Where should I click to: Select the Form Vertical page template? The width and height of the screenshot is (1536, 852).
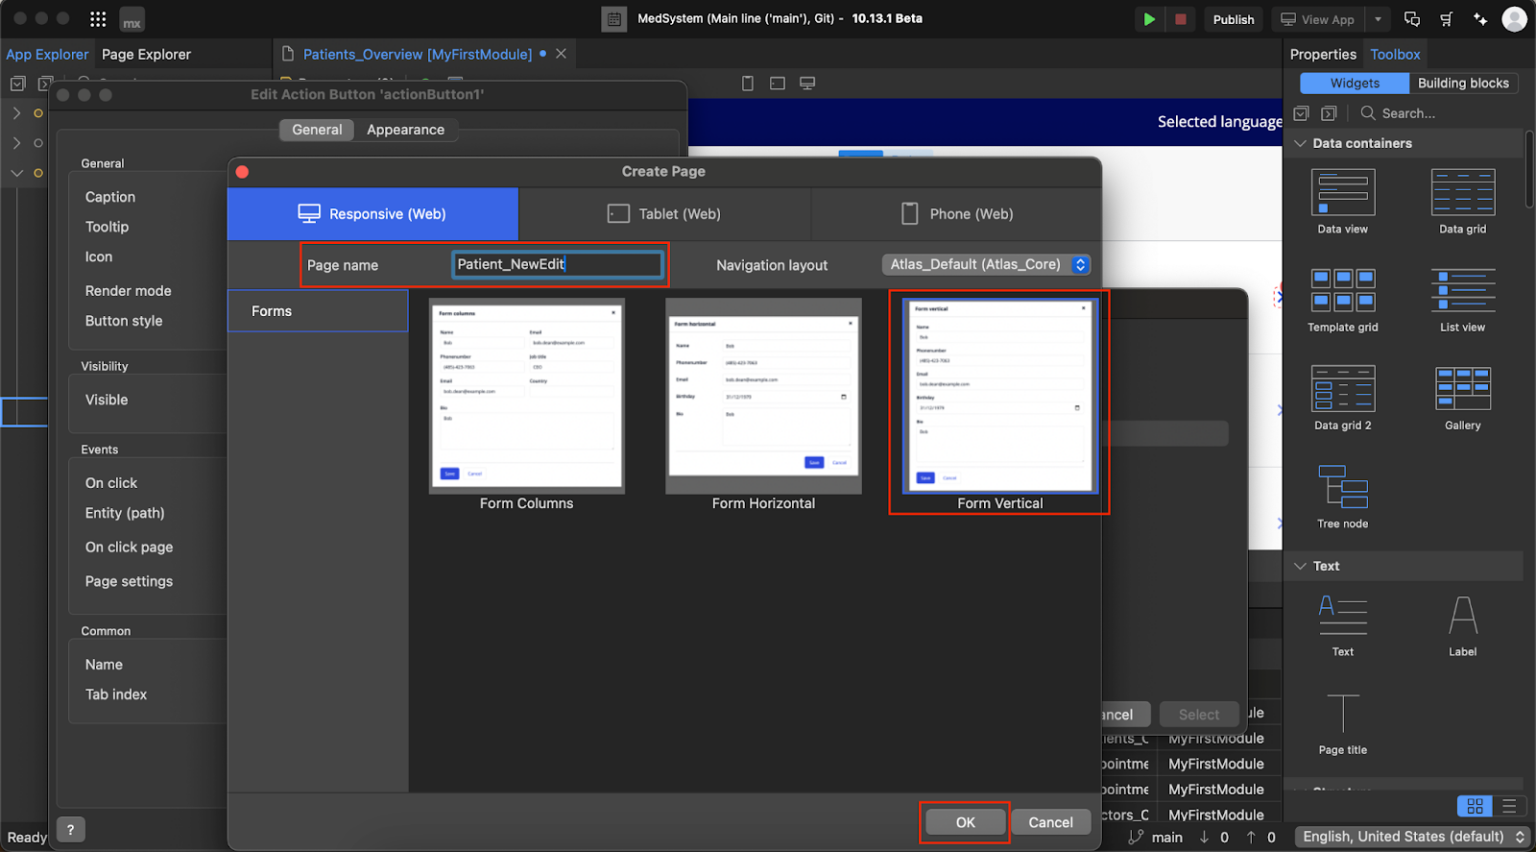click(998, 400)
